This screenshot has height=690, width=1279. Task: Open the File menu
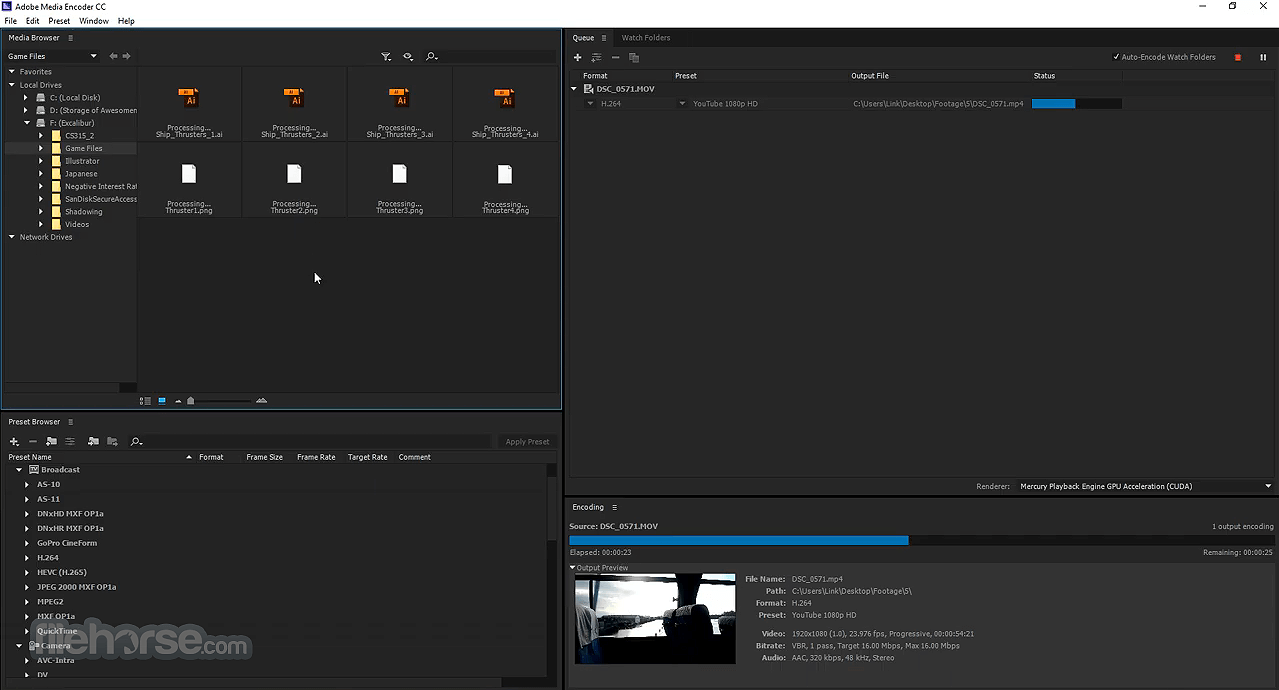10,21
